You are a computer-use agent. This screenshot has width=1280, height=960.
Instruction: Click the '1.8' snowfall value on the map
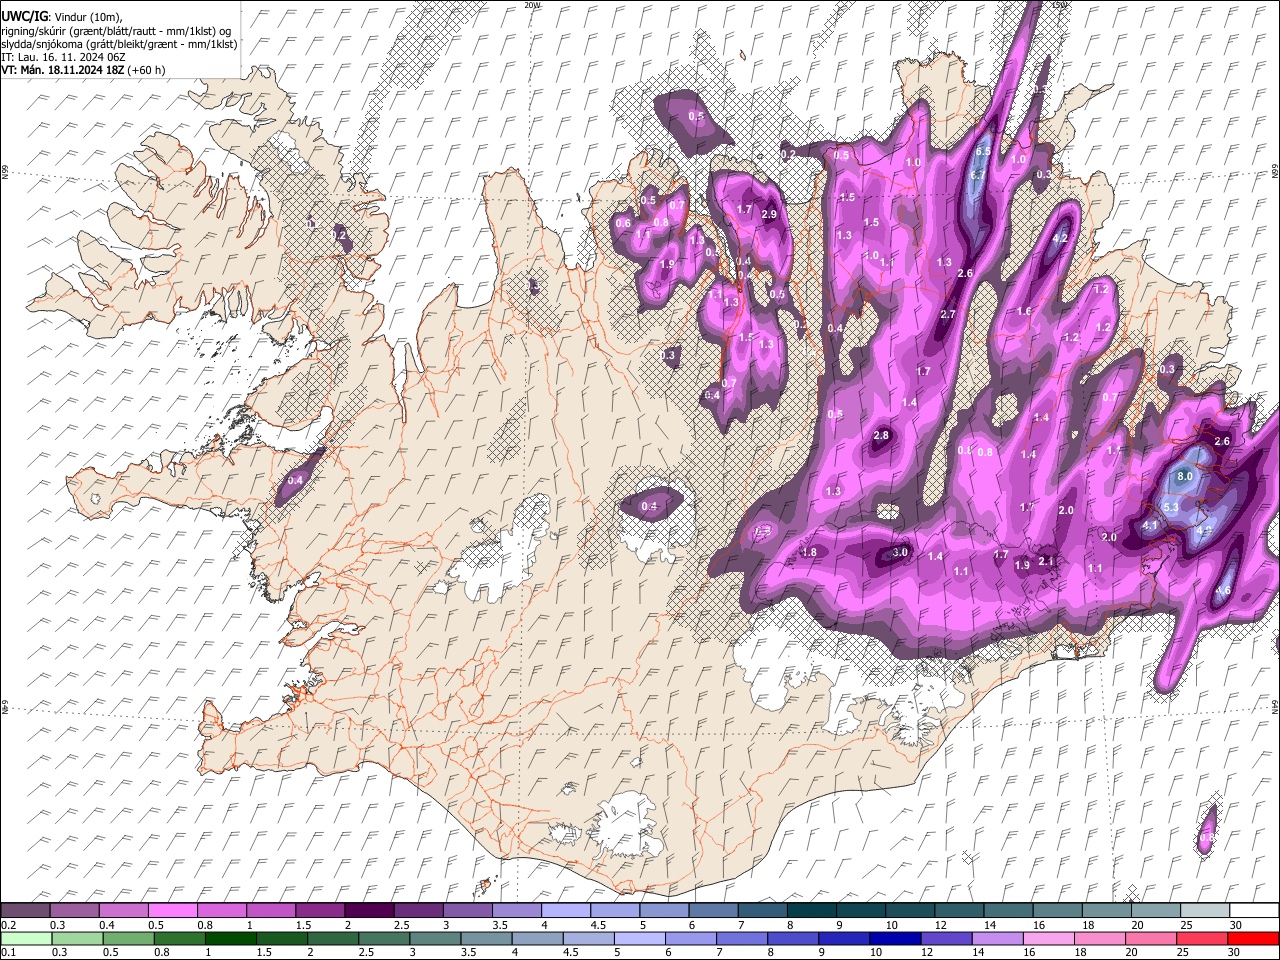pos(810,553)
